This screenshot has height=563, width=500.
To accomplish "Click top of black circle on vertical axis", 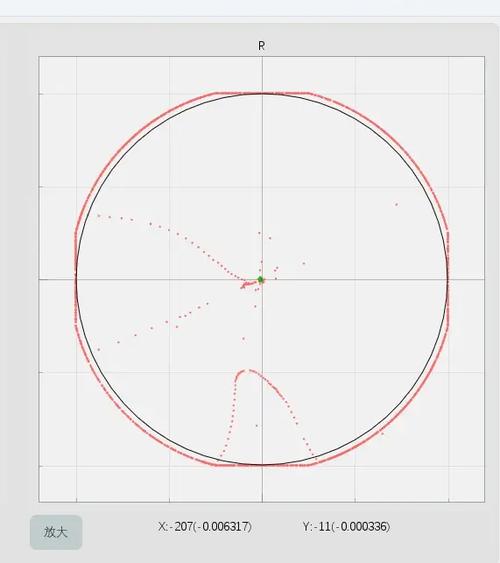I will point(262,93).
